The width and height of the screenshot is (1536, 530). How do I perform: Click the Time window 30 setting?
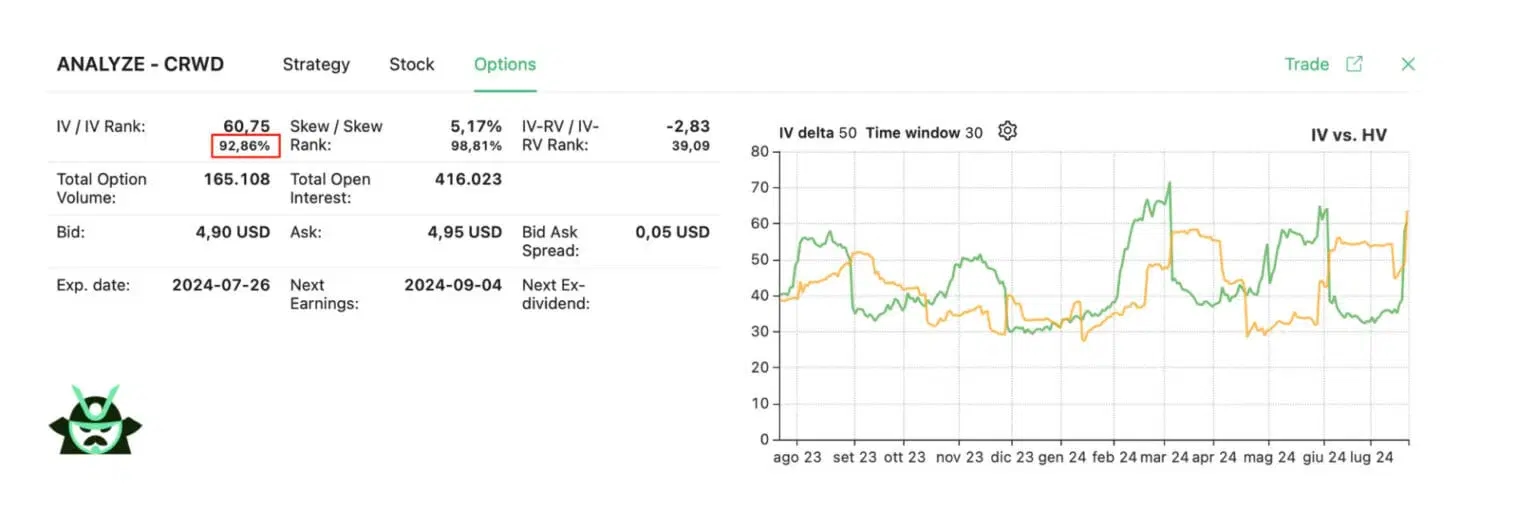[924, 133]
